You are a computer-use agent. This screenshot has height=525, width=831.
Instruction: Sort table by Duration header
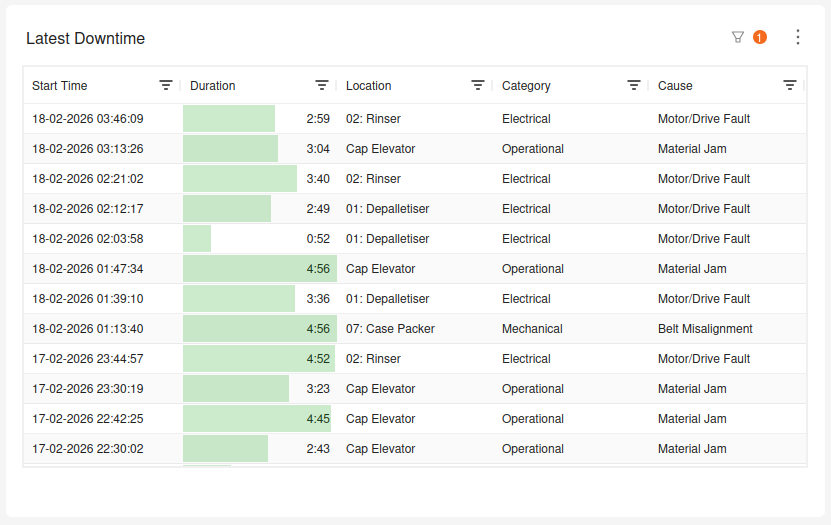point(213,86)
